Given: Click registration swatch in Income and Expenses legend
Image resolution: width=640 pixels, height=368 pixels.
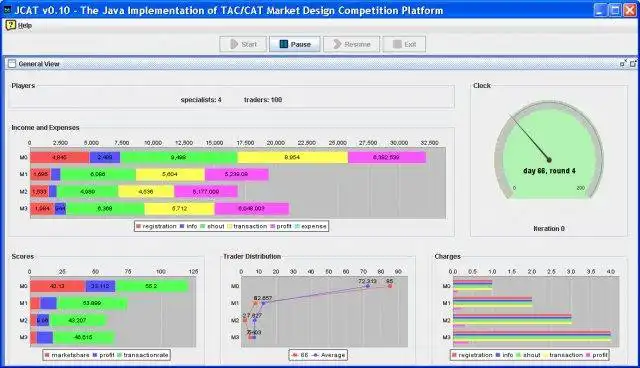Looking at the screenshot, I should 138,226.
